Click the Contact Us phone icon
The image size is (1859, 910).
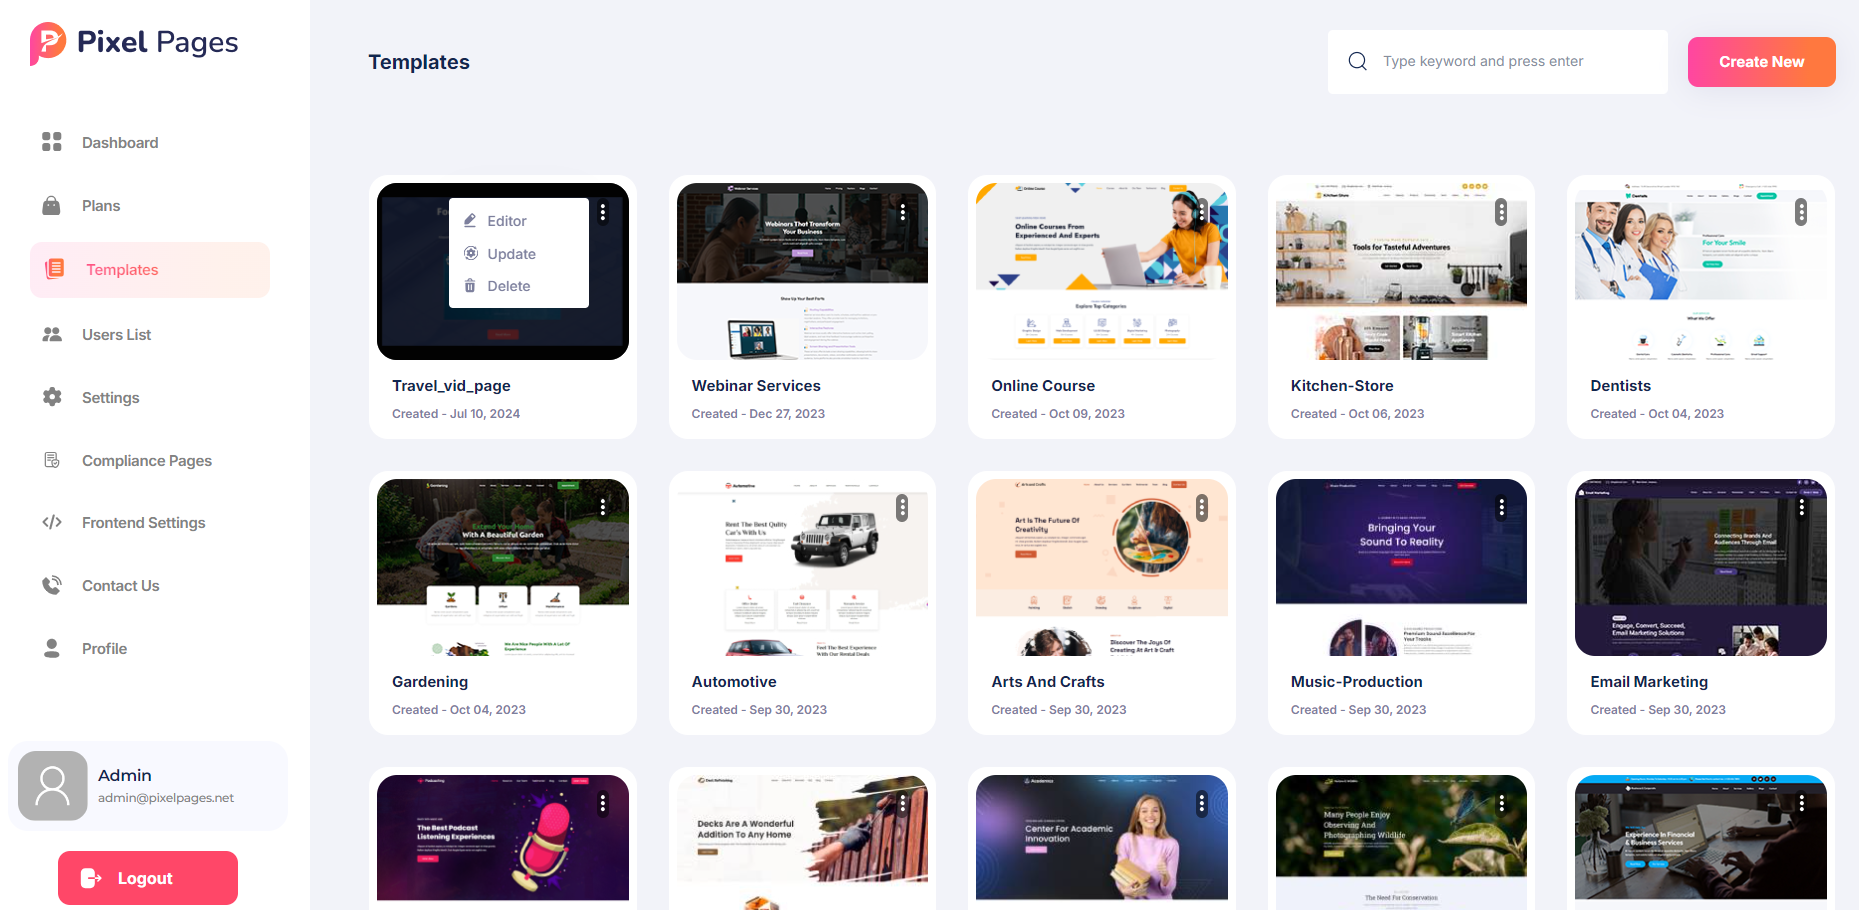point(52,585)
